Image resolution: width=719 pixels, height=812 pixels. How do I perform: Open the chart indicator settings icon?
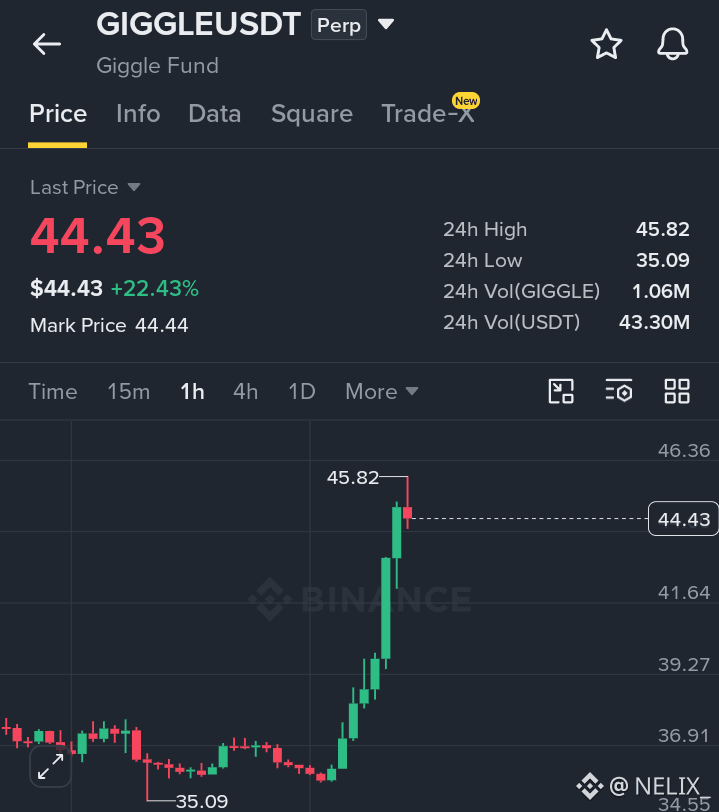point(619,391)
